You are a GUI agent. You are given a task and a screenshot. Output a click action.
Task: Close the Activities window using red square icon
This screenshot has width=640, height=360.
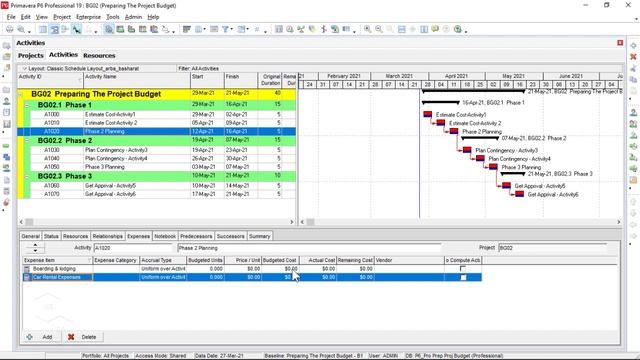(620, 43)
